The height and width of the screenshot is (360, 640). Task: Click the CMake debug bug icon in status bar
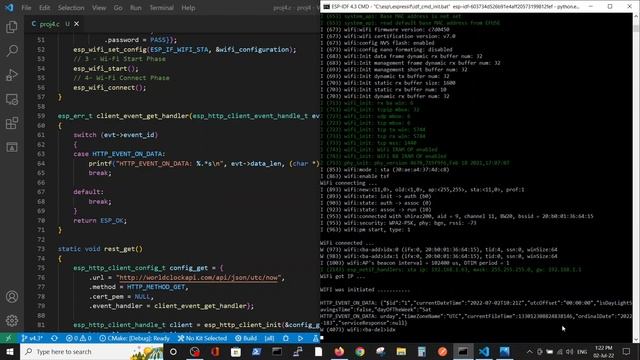click(x=286, y=338)
